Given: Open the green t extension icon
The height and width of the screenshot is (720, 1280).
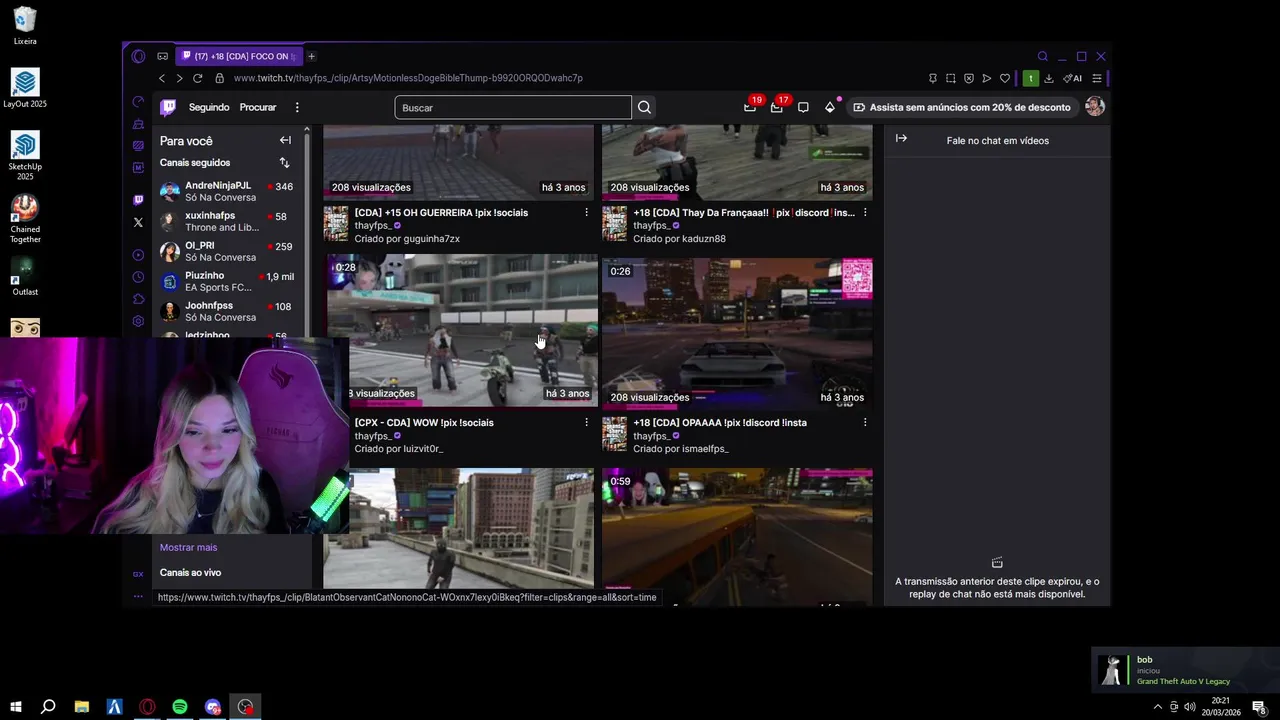Looking at the screenshot, I should pyautogui.click(x=1030, y=78).
